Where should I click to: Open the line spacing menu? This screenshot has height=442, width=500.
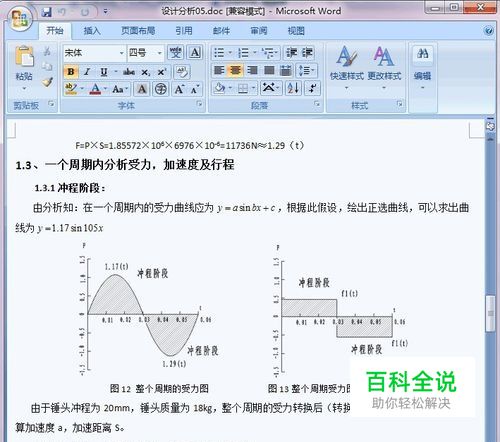click(x=306, y=70)
